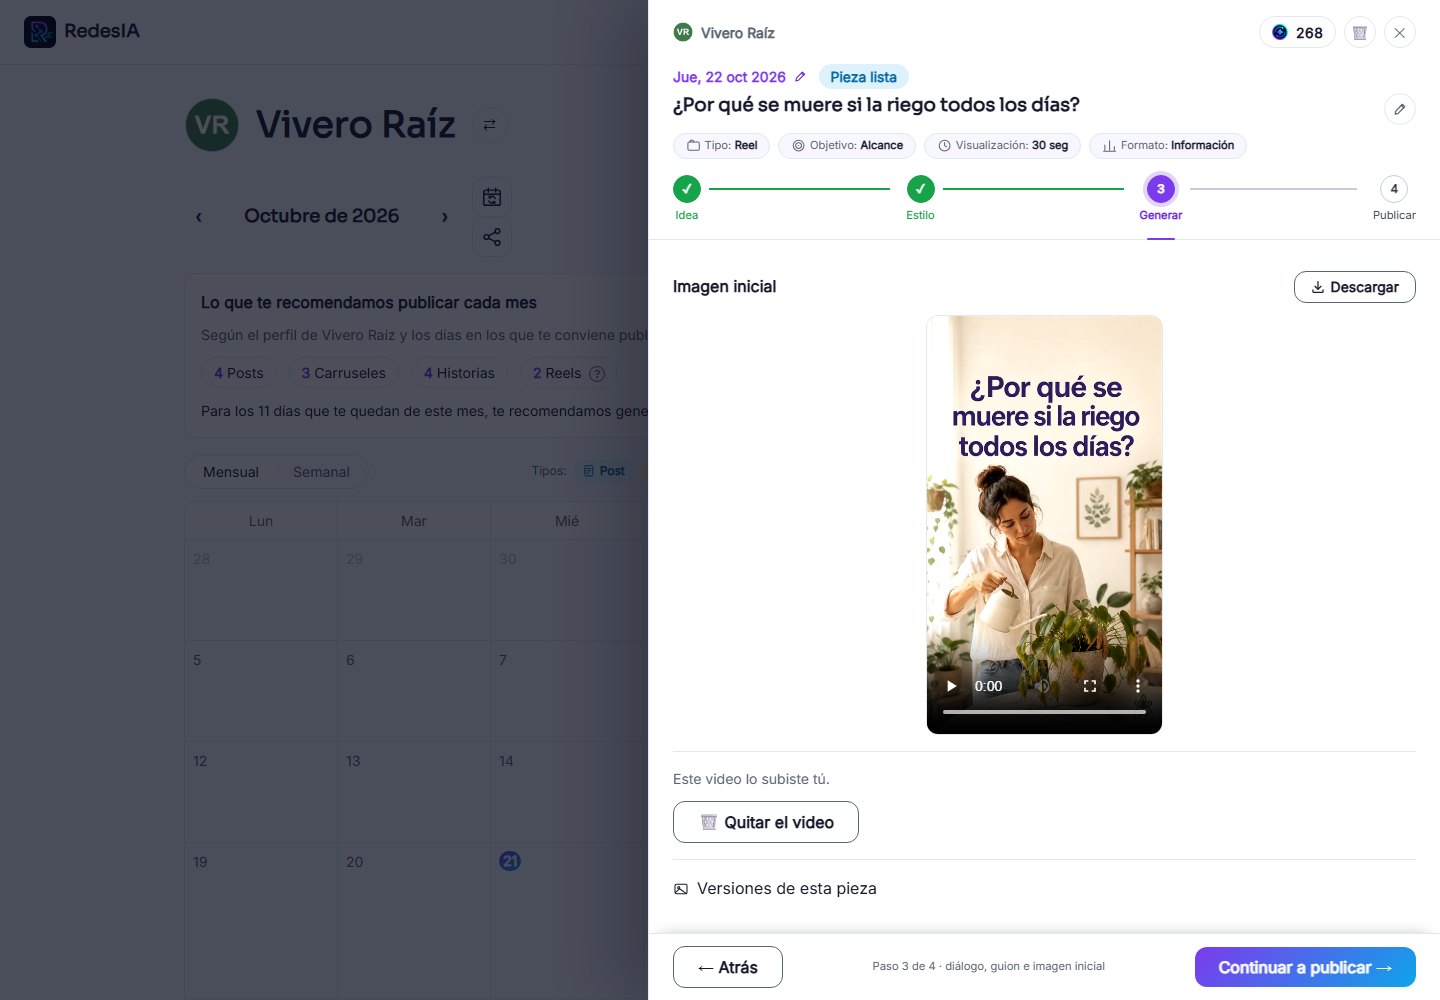Click the Atrás button
Screen dimensions: 1440x1000
point(728,967)
